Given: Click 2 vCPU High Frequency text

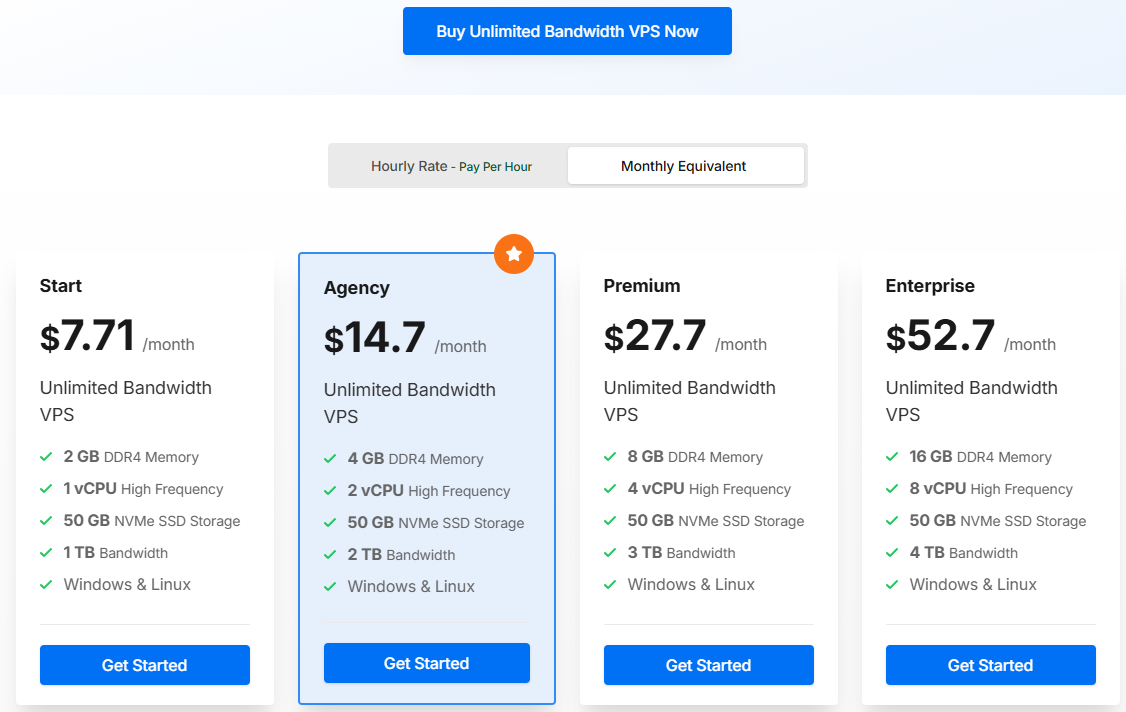Looking at the screenshot, I should click(x=429, y=491).
